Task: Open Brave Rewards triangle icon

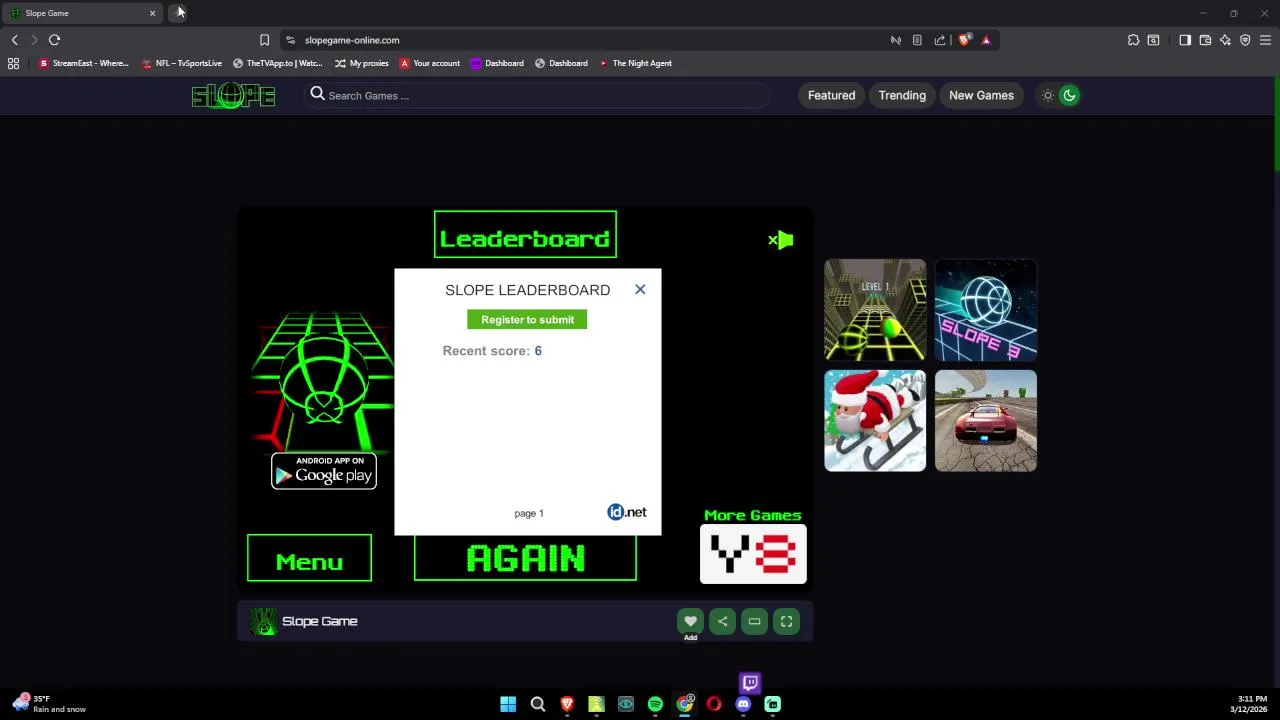Action: [x=986, y=40]
